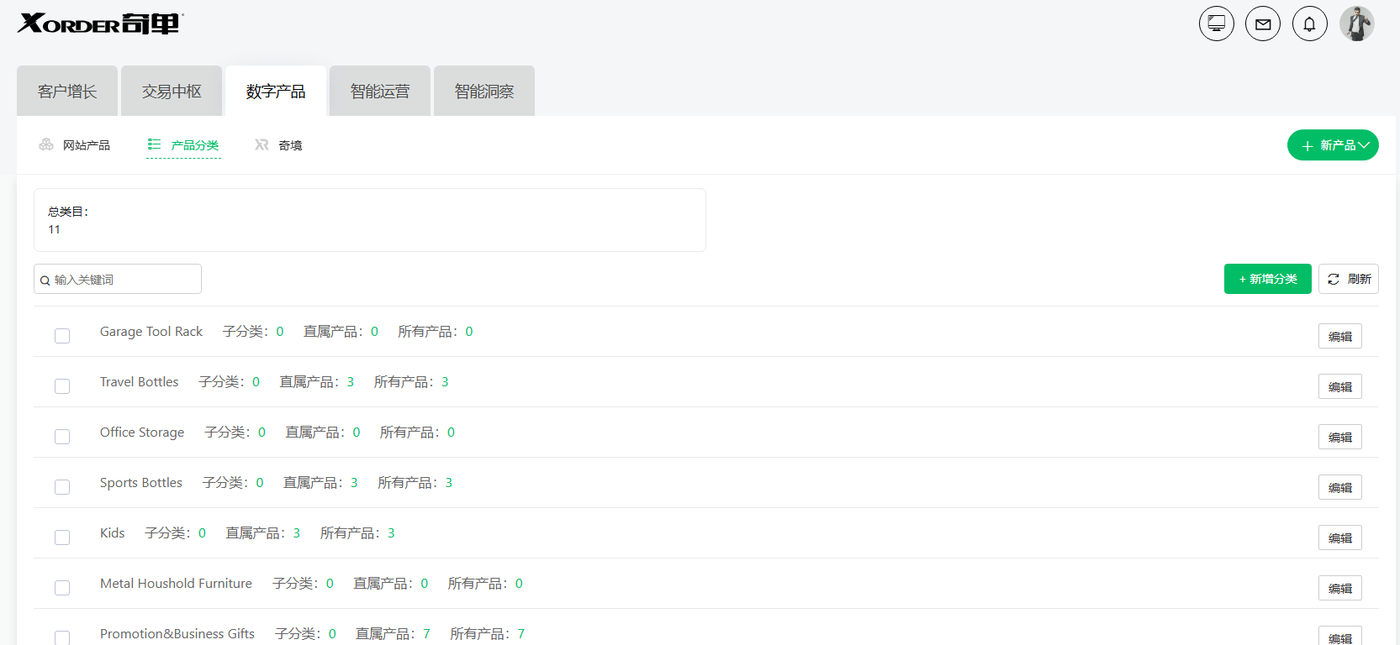Viewport: 1400px width, 645px height.
Task: Open the notification bell icon
Action: click(x=1310, y=24)
